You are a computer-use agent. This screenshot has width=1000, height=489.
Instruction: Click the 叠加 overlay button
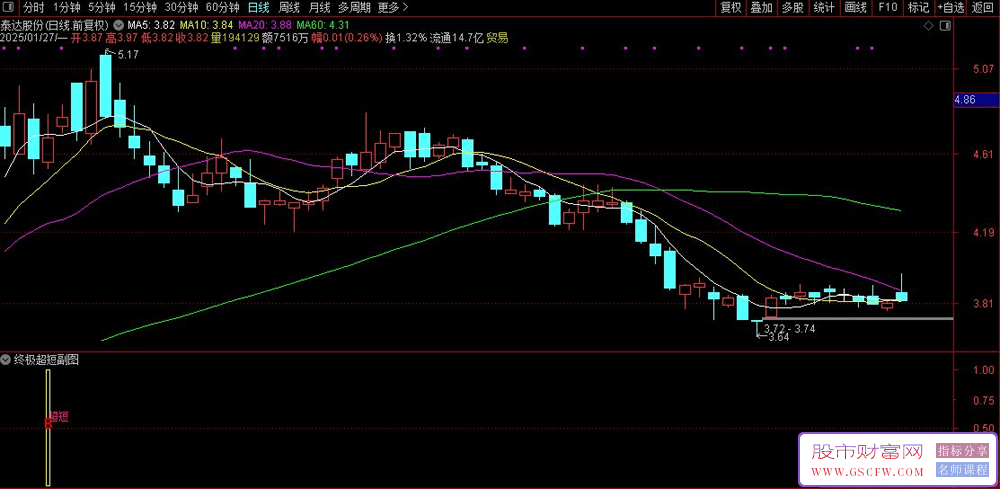click(761, 8)
